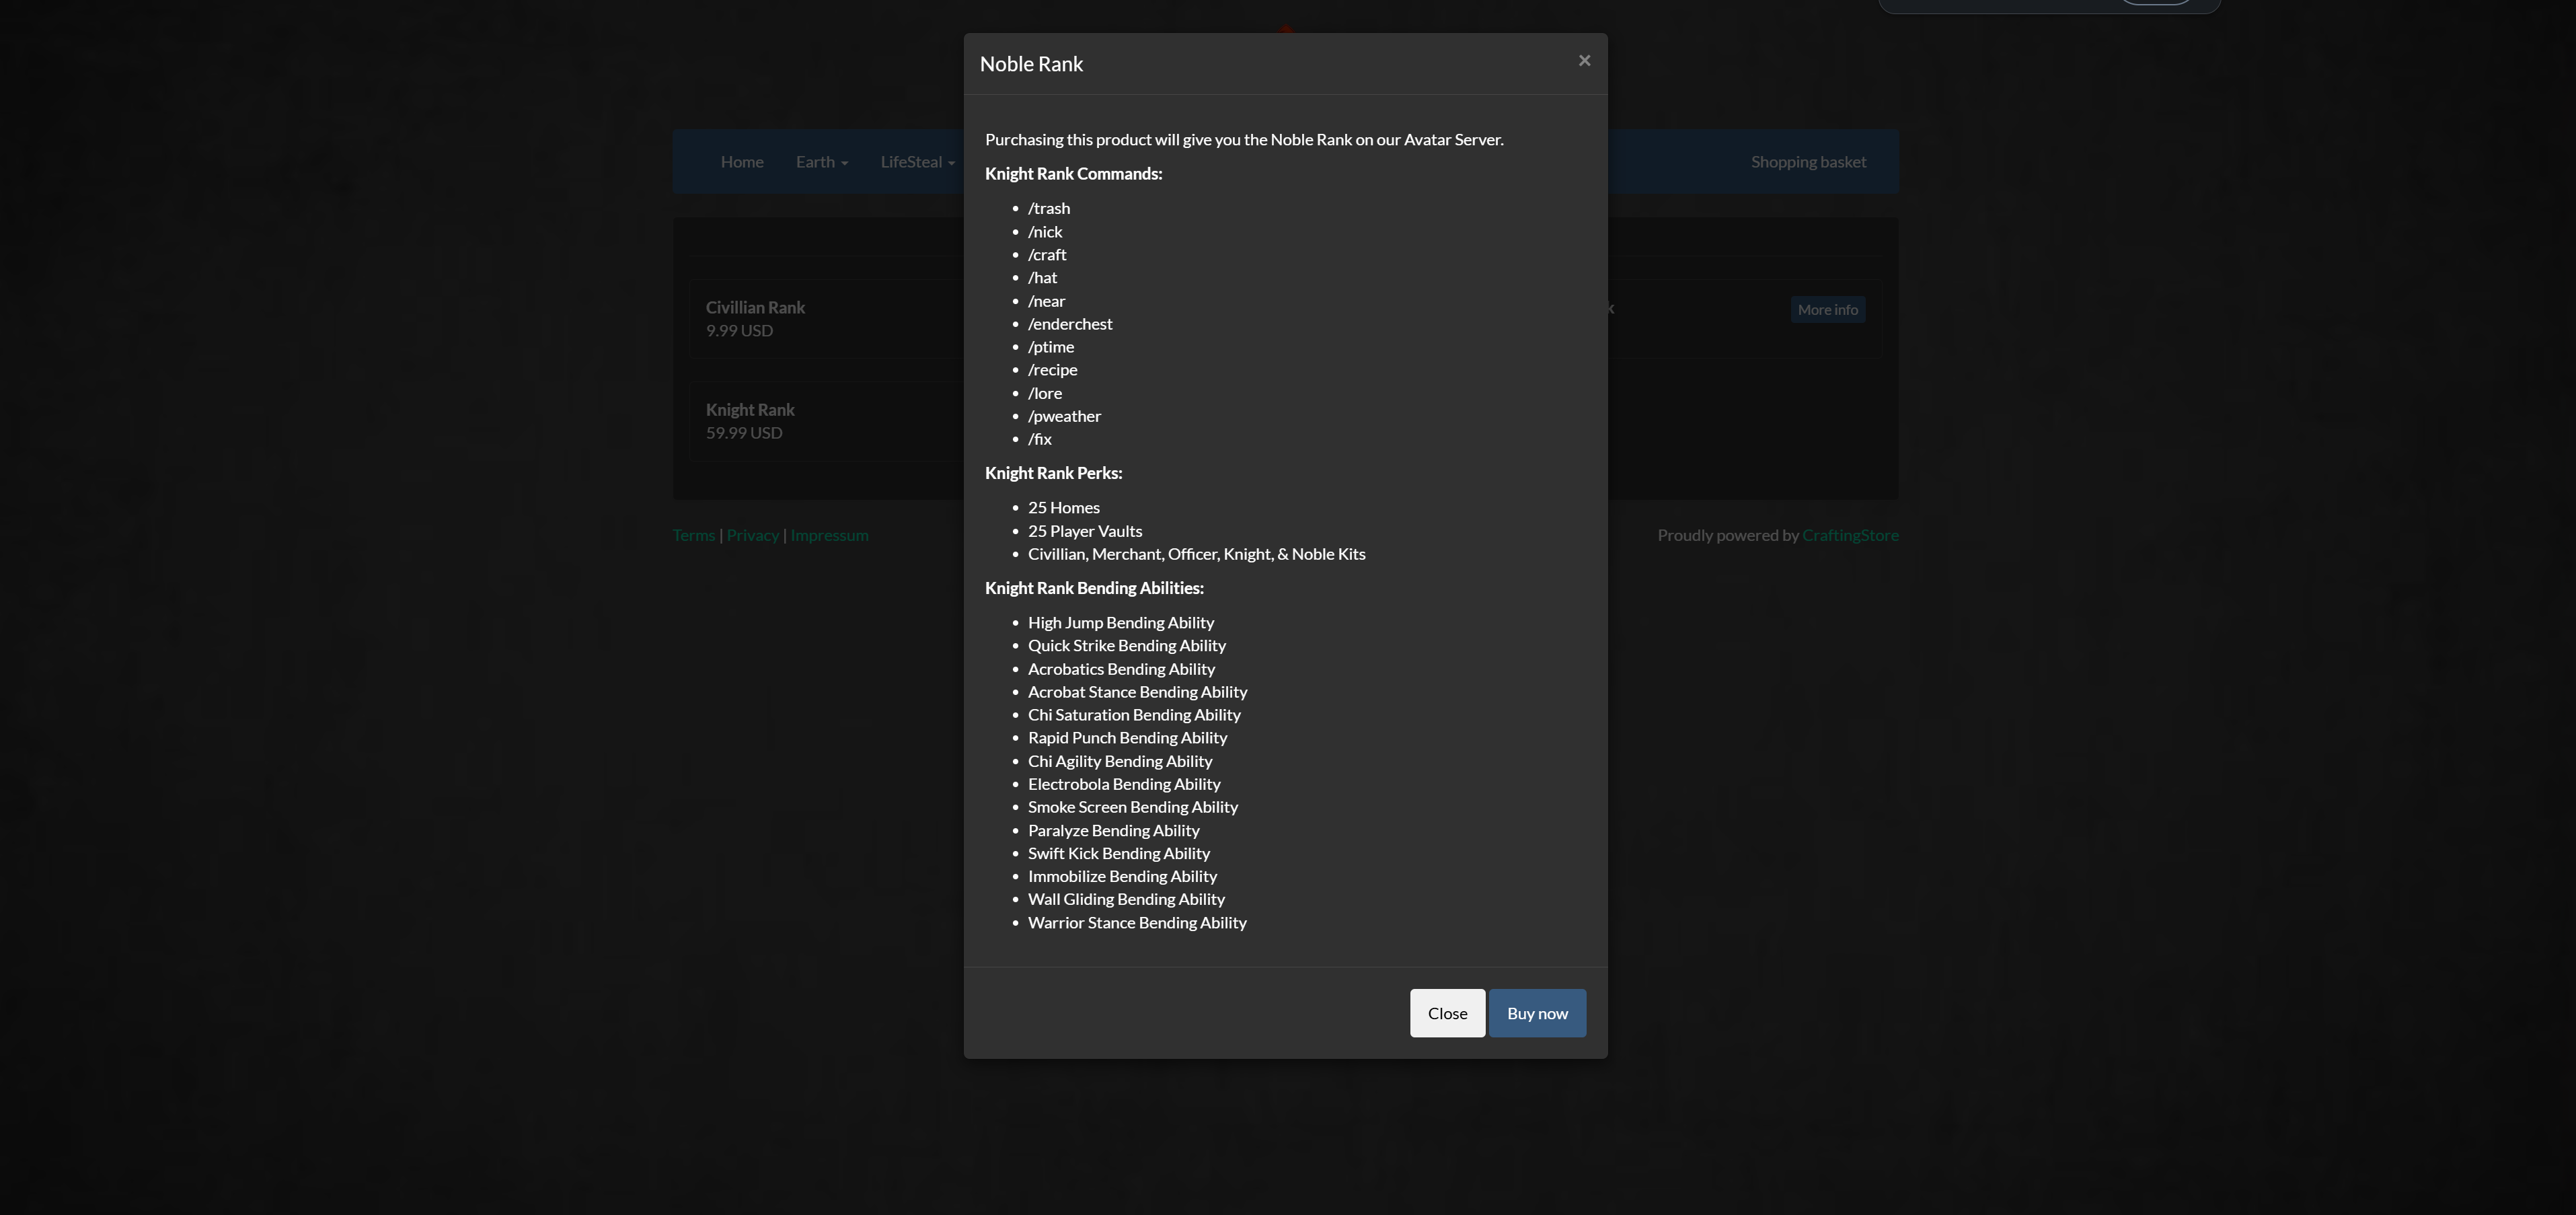The image size is (2576, 1215).
Task: Visit the CraftingStore link
Action: point(1850,535)
